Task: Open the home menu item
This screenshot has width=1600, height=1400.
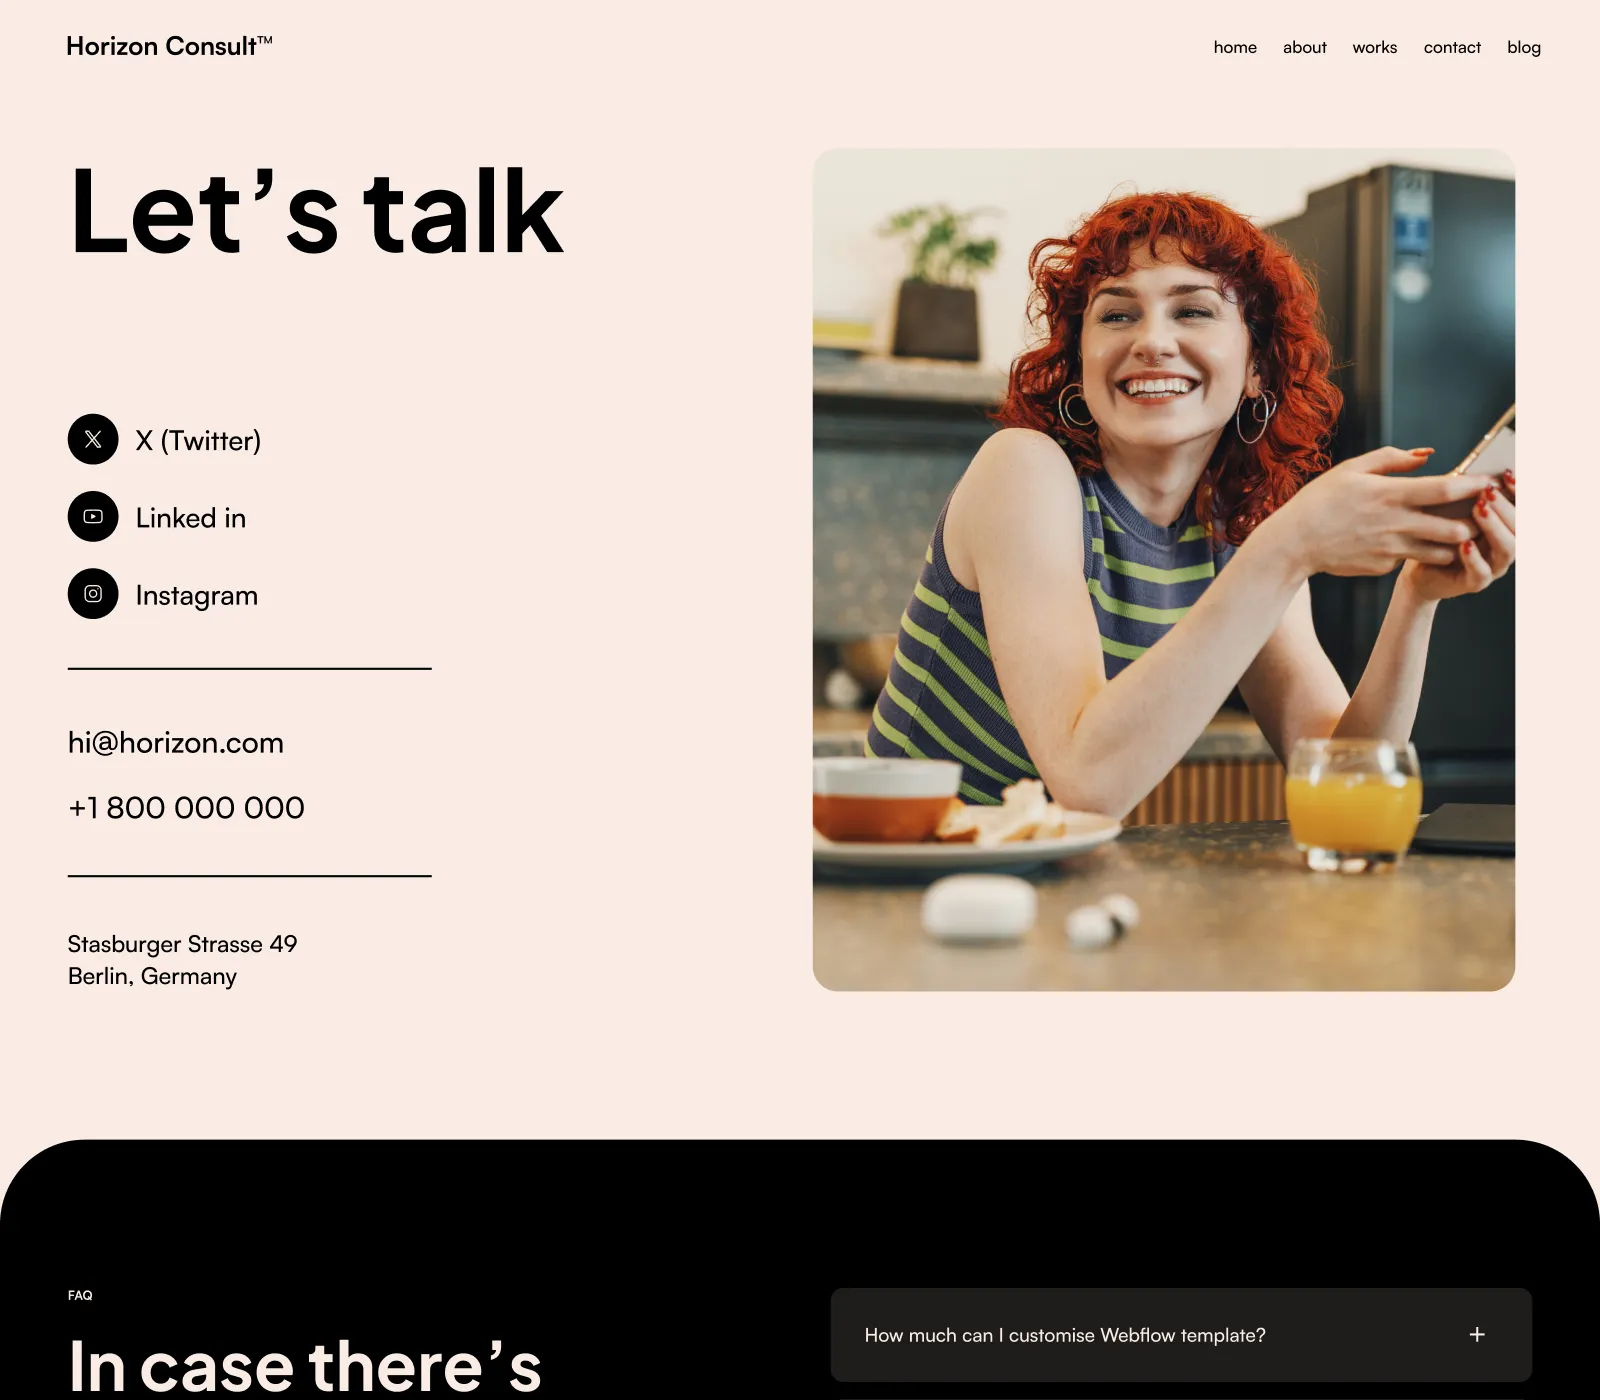Action: (x=1235, y=47)
